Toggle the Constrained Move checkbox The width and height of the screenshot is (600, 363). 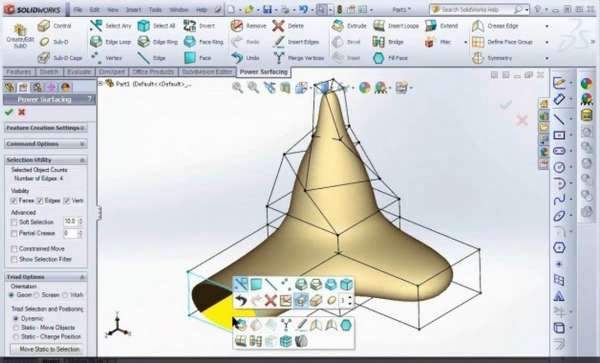[14, 249]
